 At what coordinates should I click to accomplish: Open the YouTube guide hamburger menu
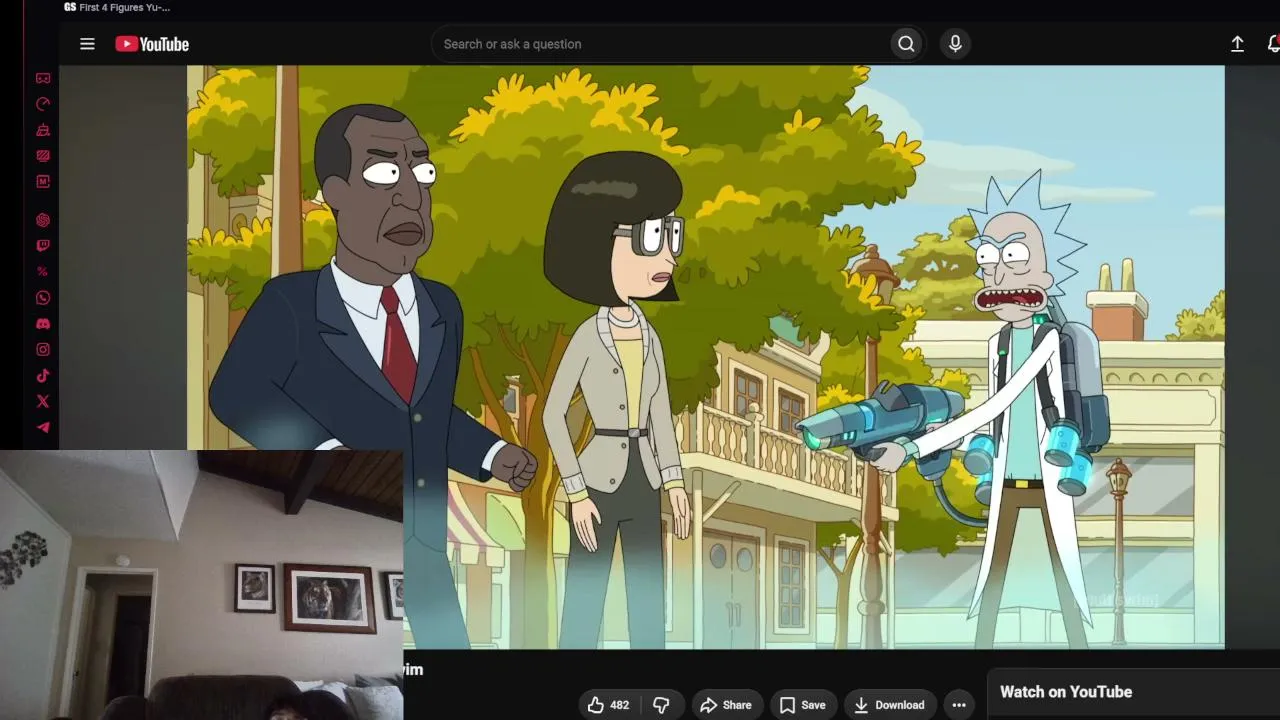click(87, 44)
